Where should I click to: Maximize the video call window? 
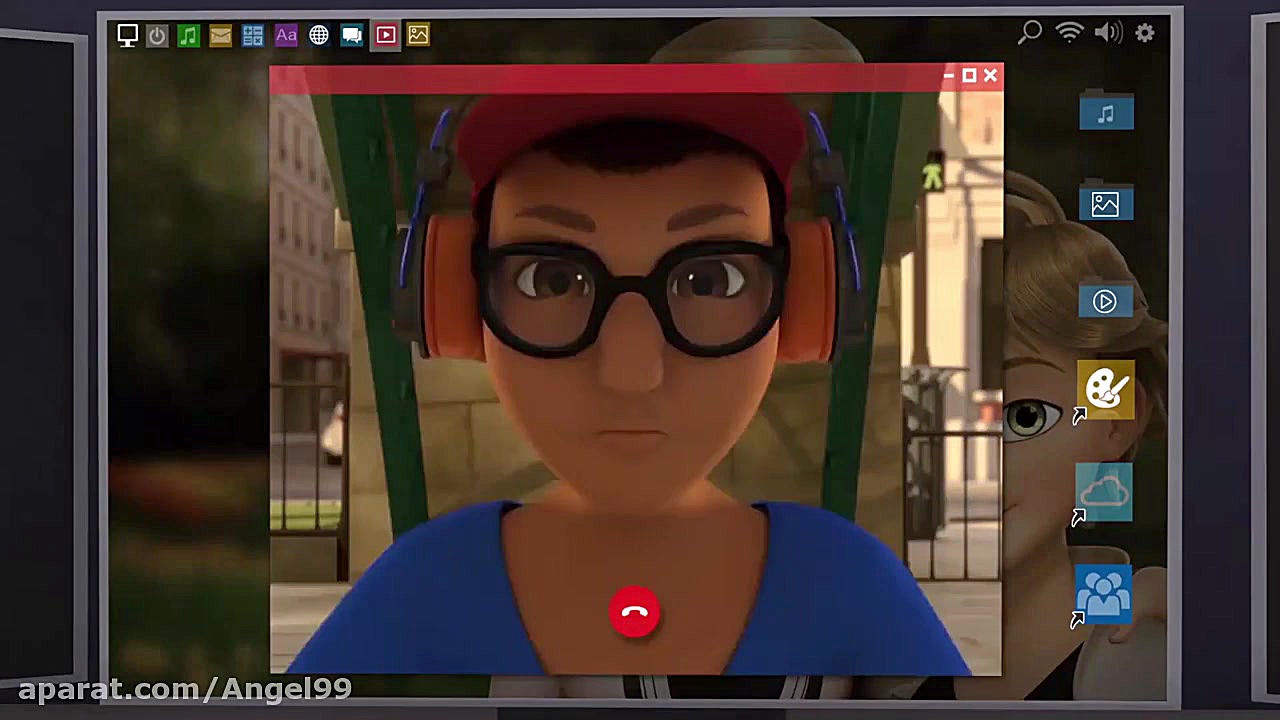[x=969, y=76]
